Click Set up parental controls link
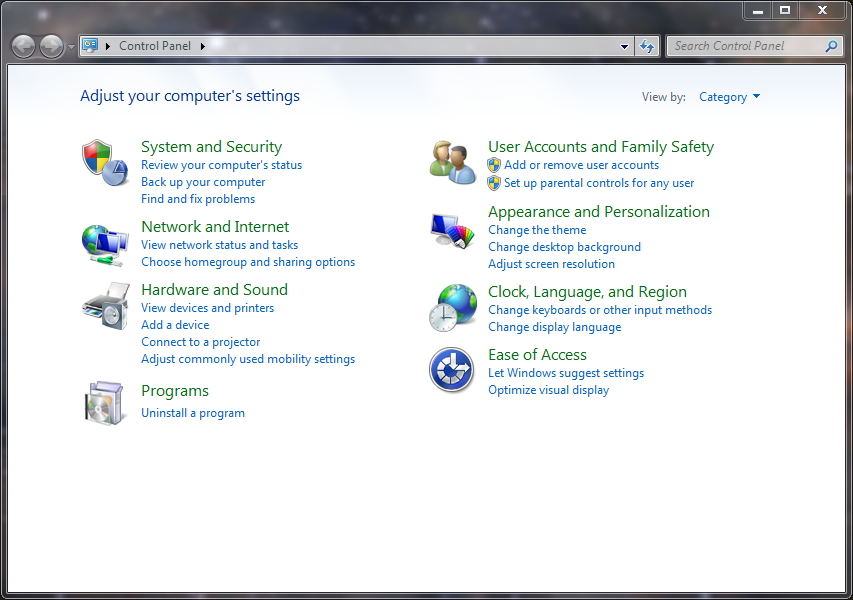The height and width of the screenshot is (600, 853). point(599,183)
